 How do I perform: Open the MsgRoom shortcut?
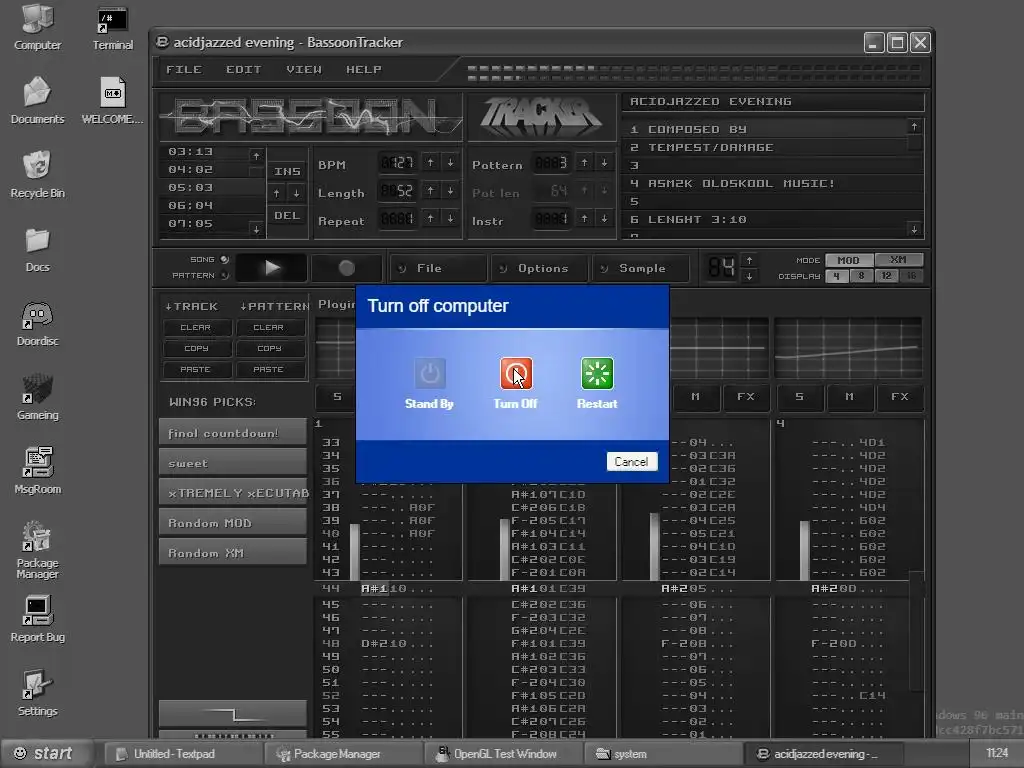click(x=37, y=471)
